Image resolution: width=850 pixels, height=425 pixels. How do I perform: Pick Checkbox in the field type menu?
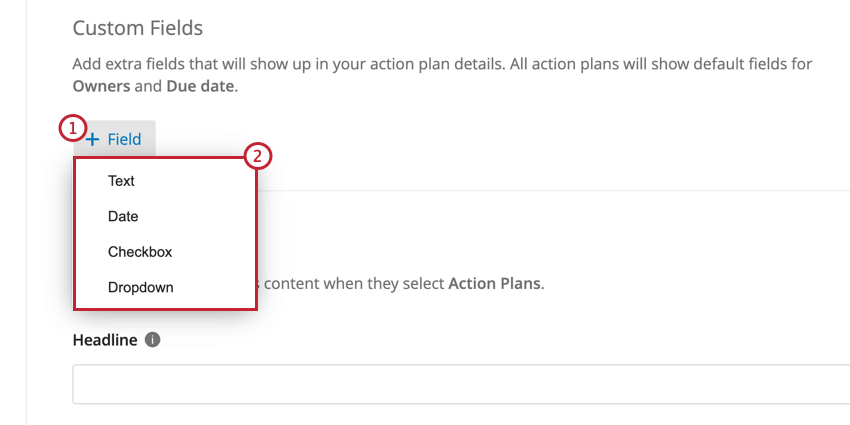coord(140,252)
